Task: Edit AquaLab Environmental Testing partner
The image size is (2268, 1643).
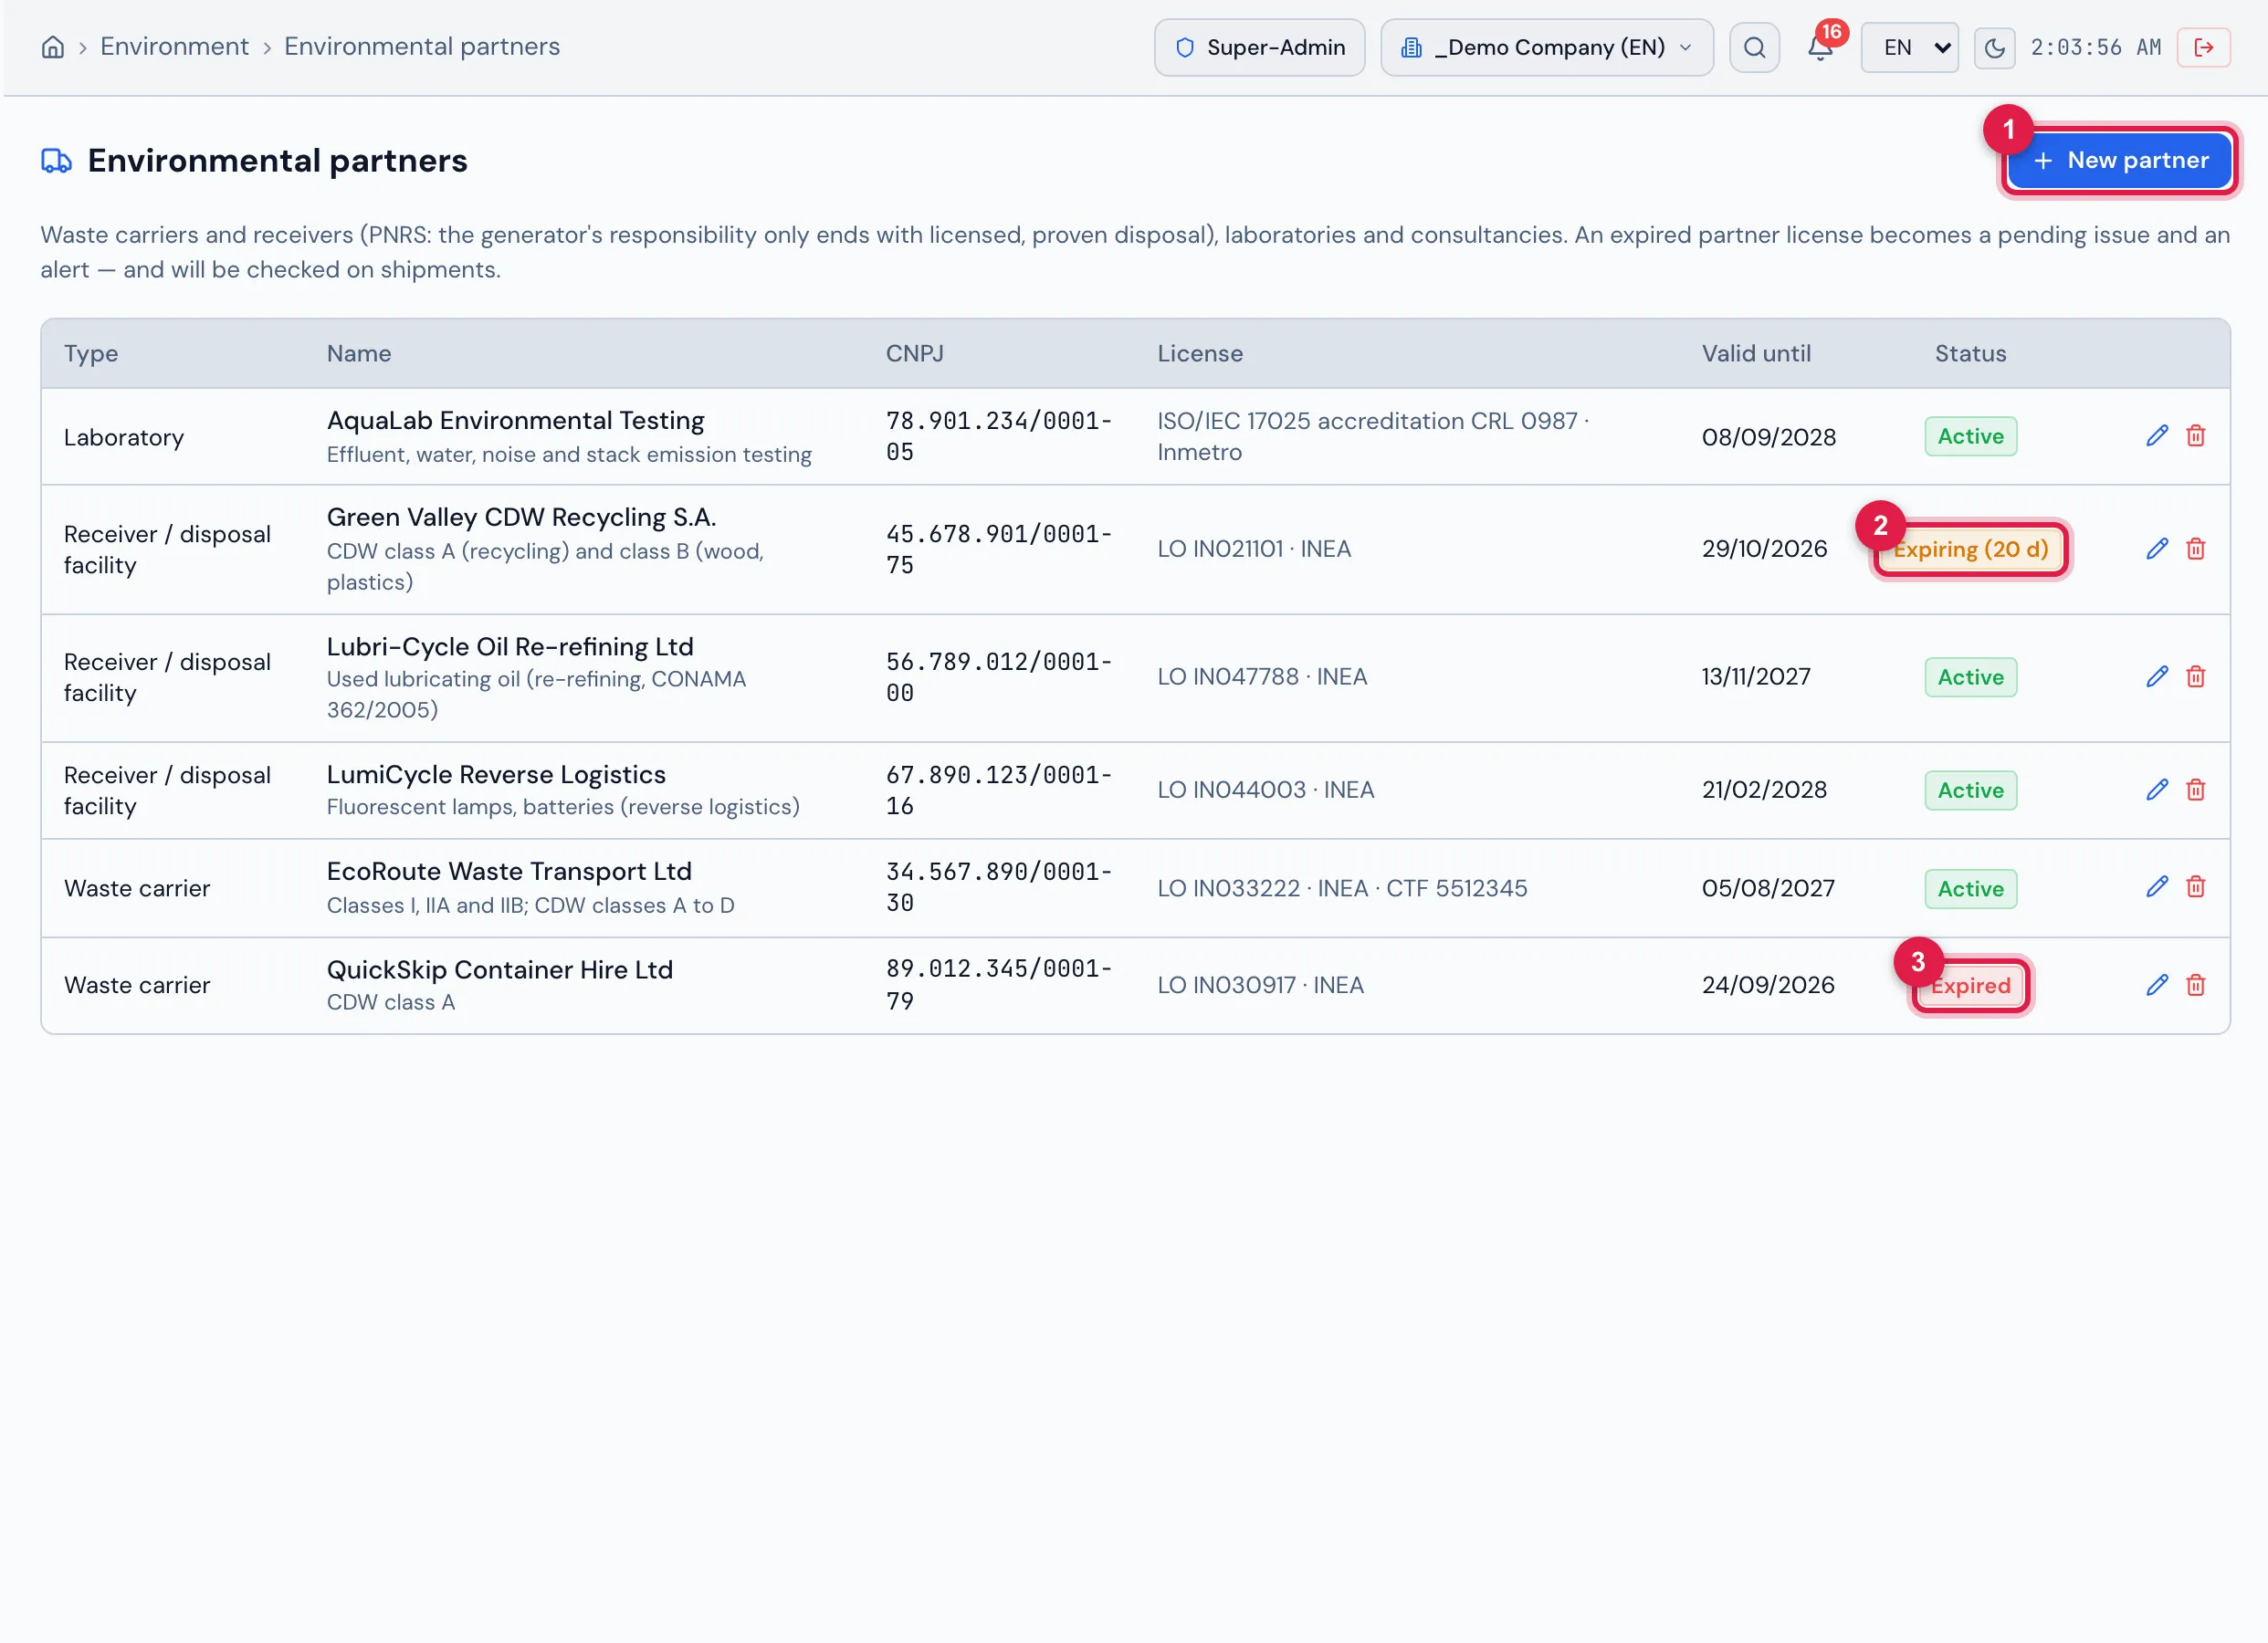Action: click(x=2157, y=436)
